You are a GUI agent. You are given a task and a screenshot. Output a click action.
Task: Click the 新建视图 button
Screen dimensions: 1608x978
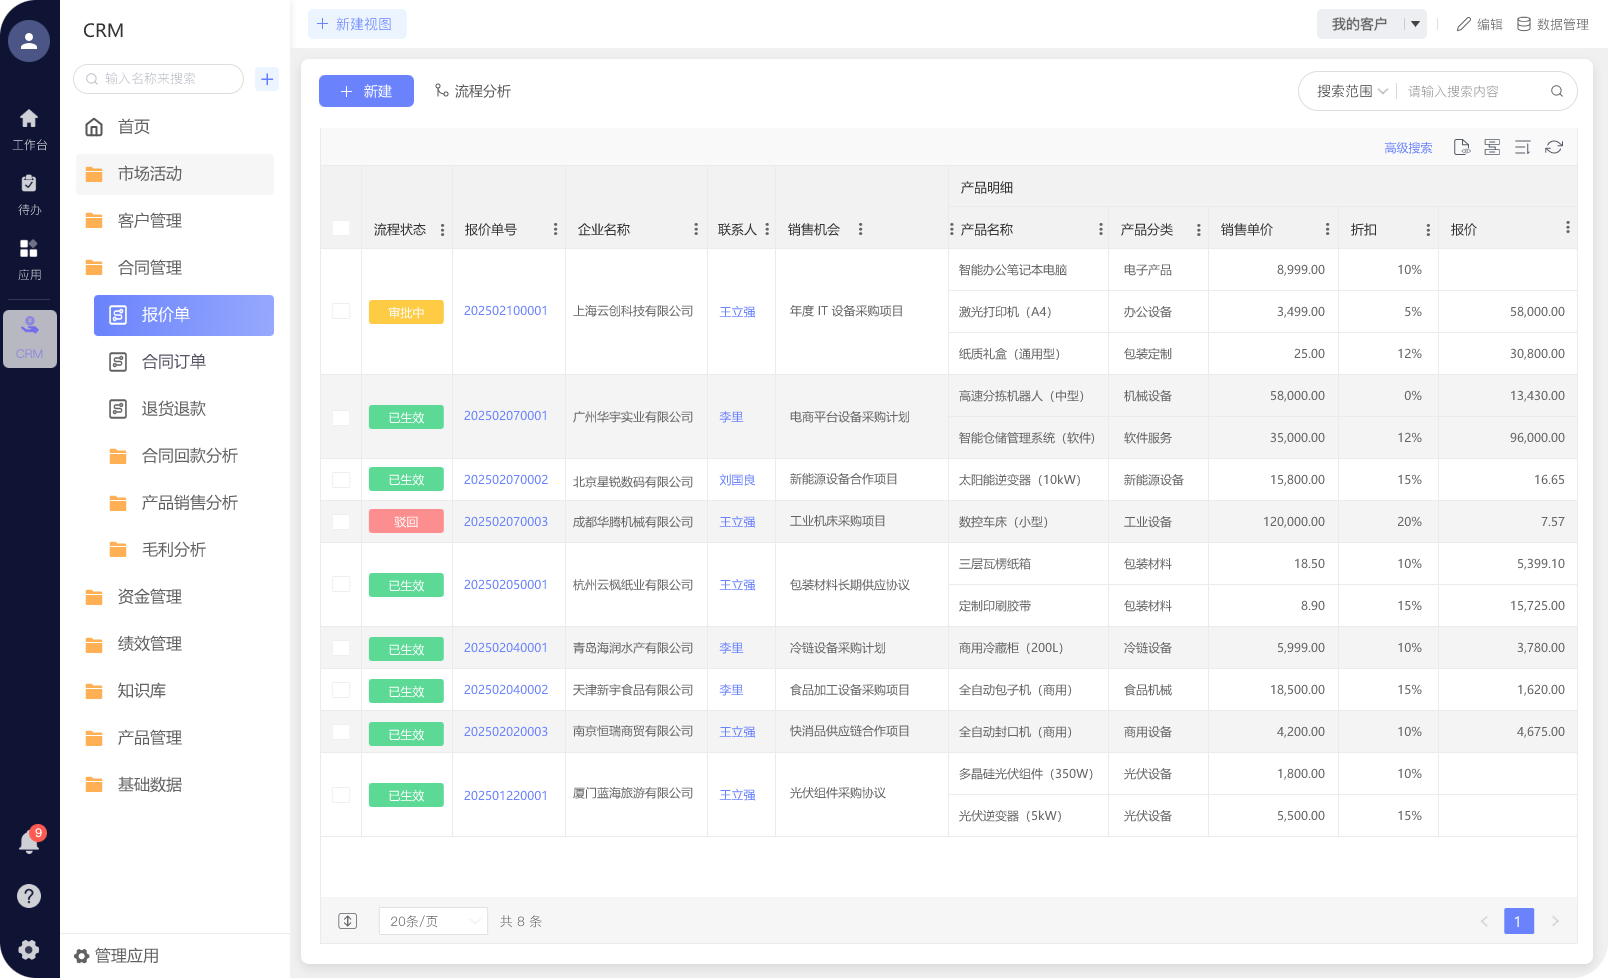point(357,24)
